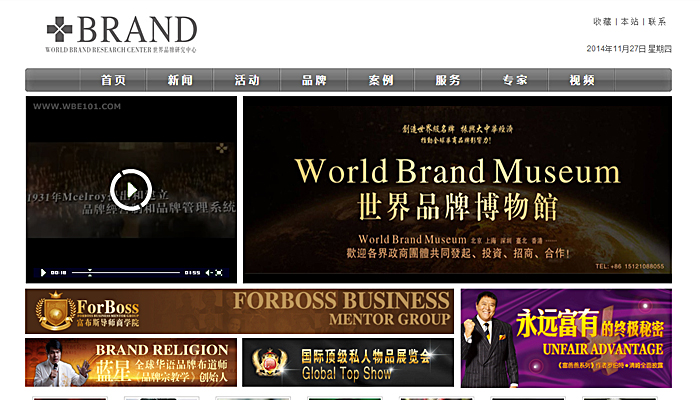Open the 首页 menu item
Viewport: 700px width, 400px height.
click(x=113, y=80)
